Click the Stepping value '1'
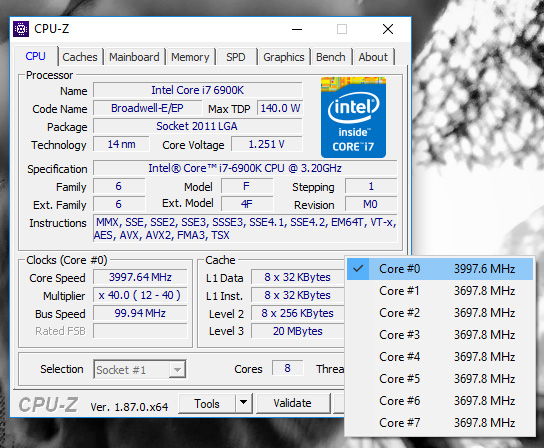 click(x=371, y=186)
